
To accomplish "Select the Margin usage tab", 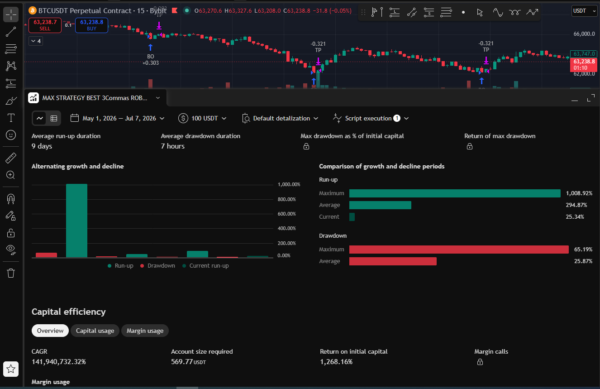I will 145,331.
